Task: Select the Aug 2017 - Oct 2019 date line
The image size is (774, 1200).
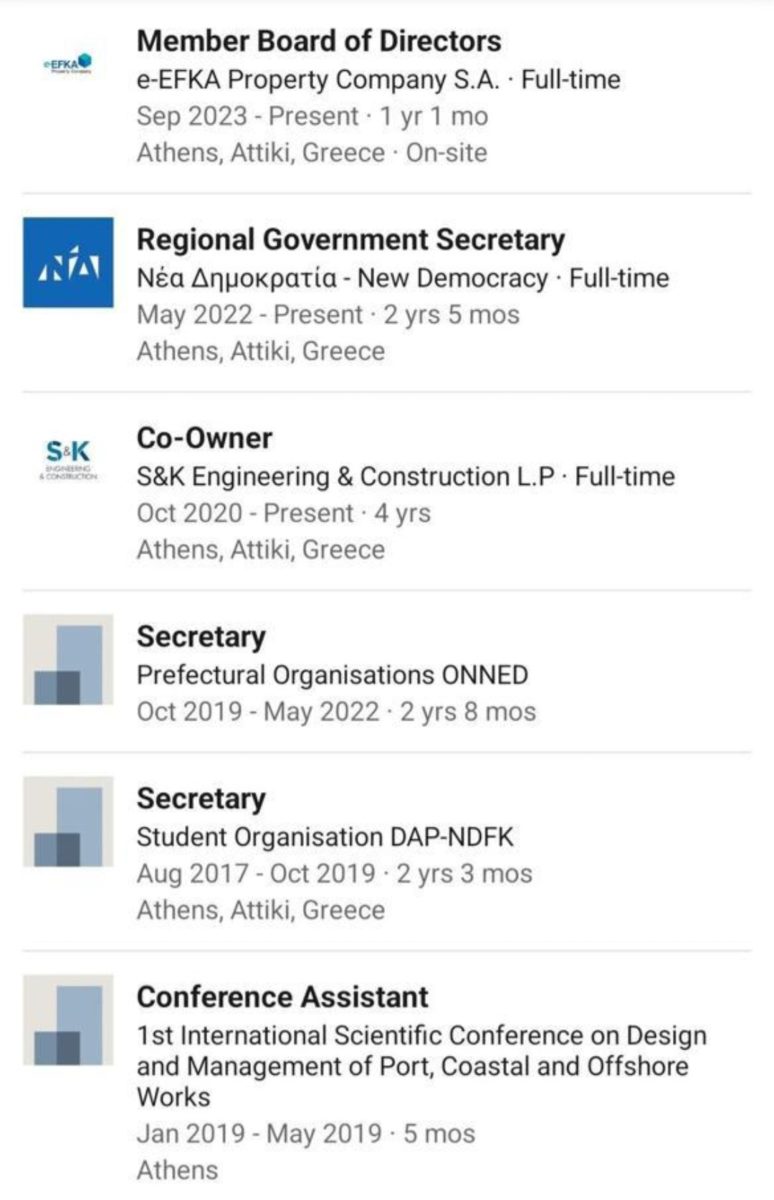Action: coord(334,874)
